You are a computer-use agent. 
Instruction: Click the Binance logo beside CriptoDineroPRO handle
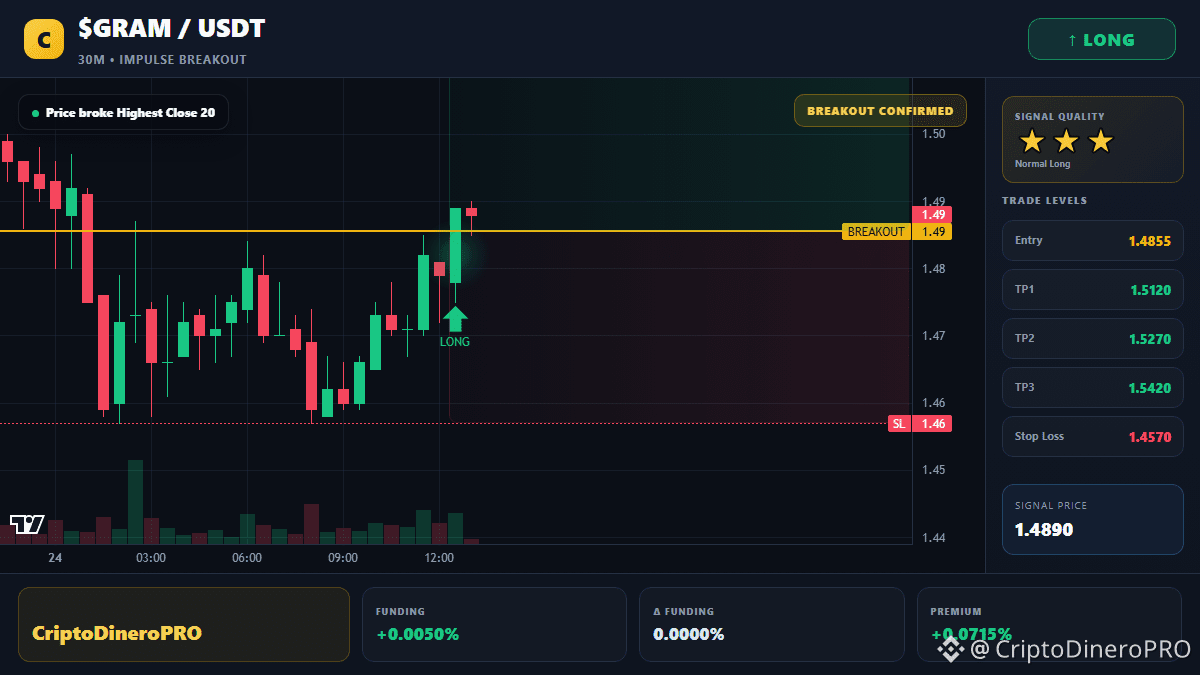(x=949, y=649)
